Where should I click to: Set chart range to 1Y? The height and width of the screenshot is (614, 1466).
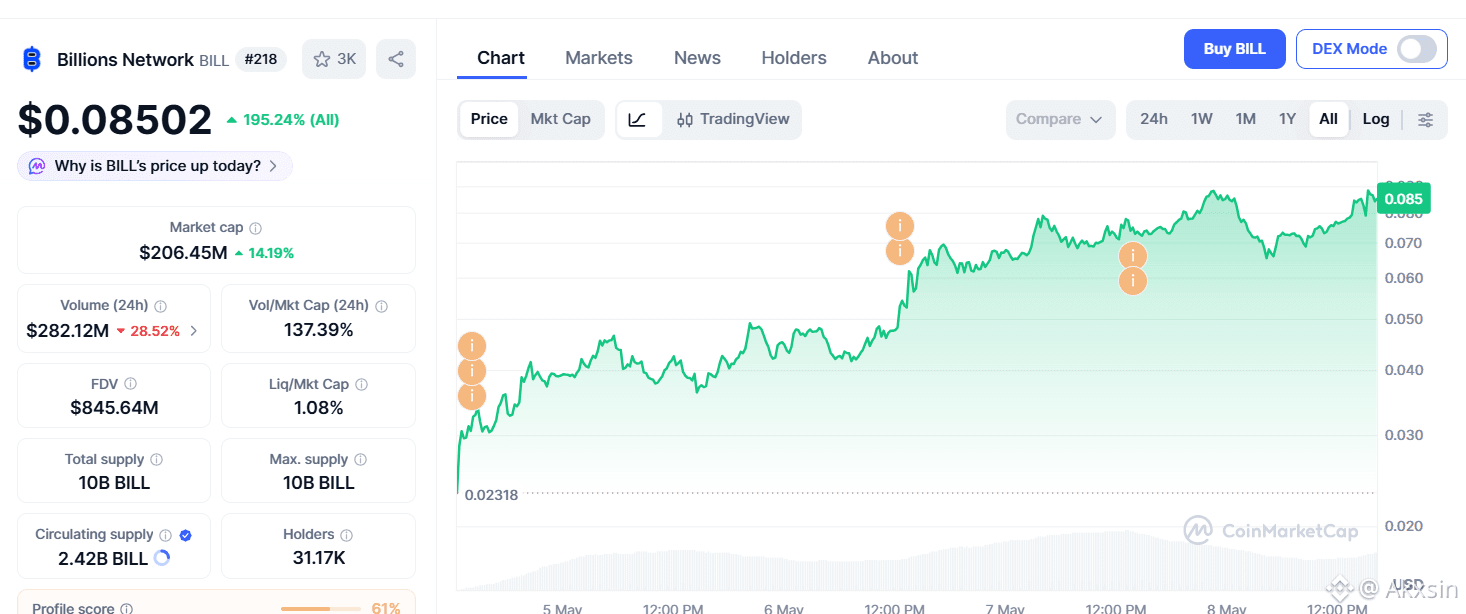(1287, 119)
